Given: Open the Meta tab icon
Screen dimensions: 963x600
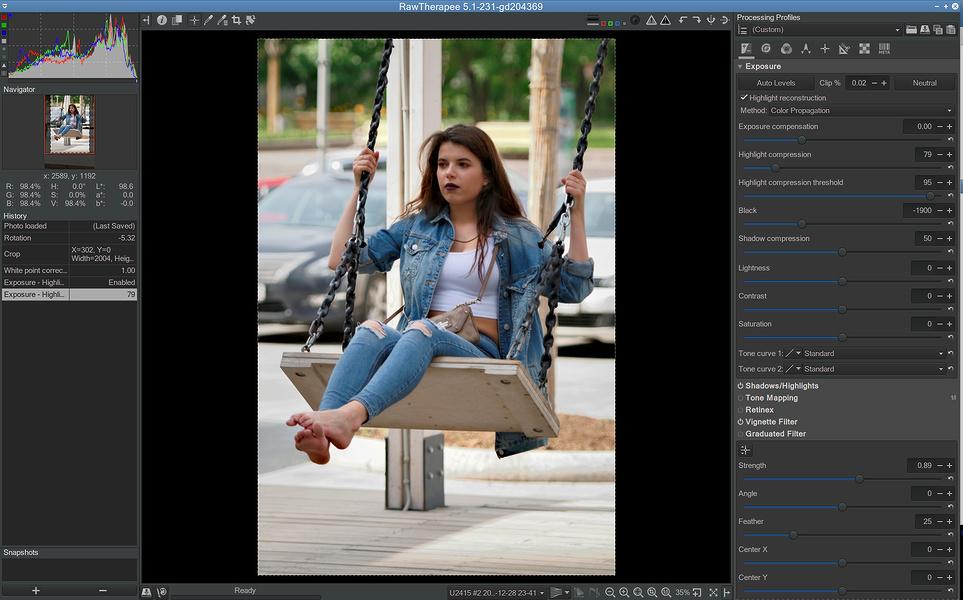Looking at the screenshot, I should pyautogui.click(x=884, y=49).
